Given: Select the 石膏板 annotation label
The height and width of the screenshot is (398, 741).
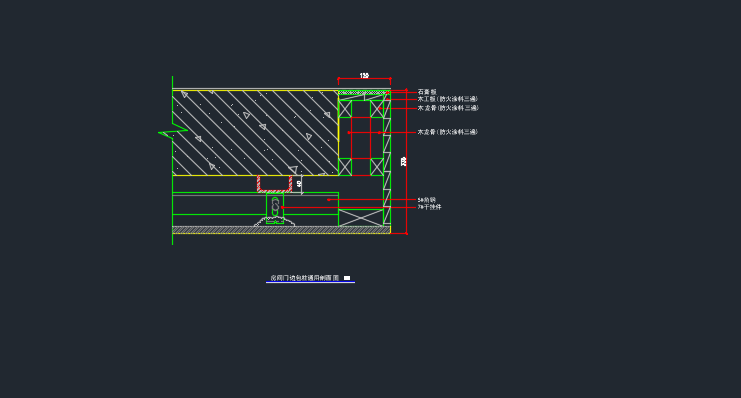Looking at the screenshot, I should click(x=427, y=92).
